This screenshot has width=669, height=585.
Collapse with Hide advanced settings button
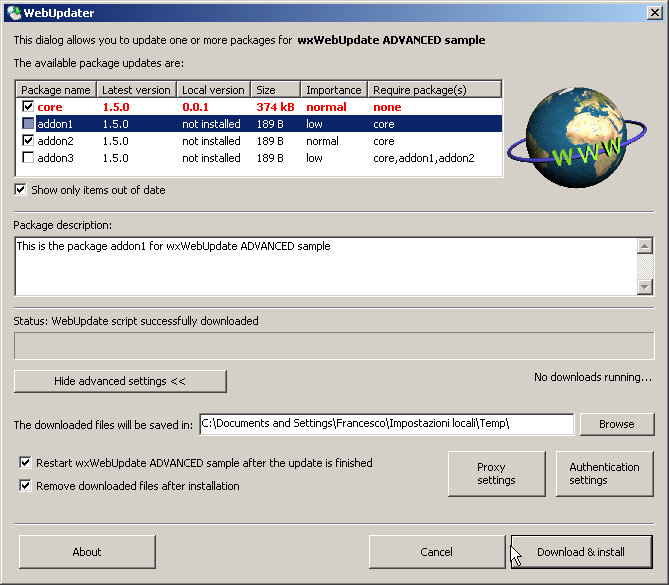[x=120, y=381]
